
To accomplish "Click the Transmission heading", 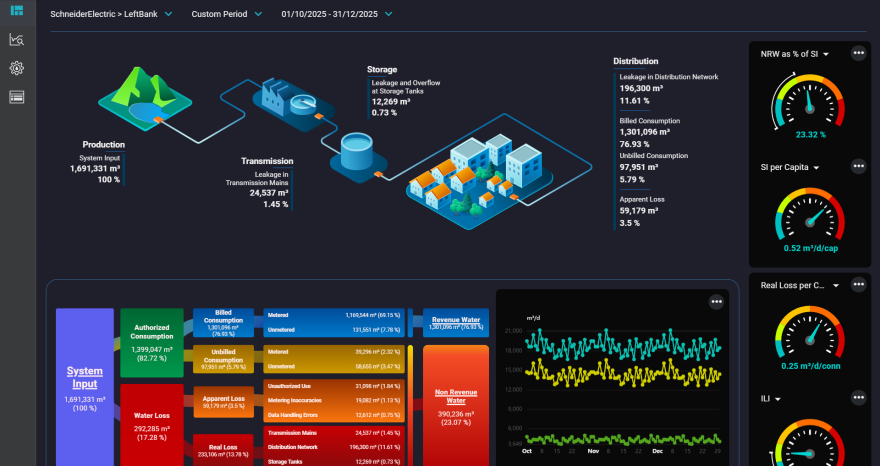I will [x=267, y=161].
